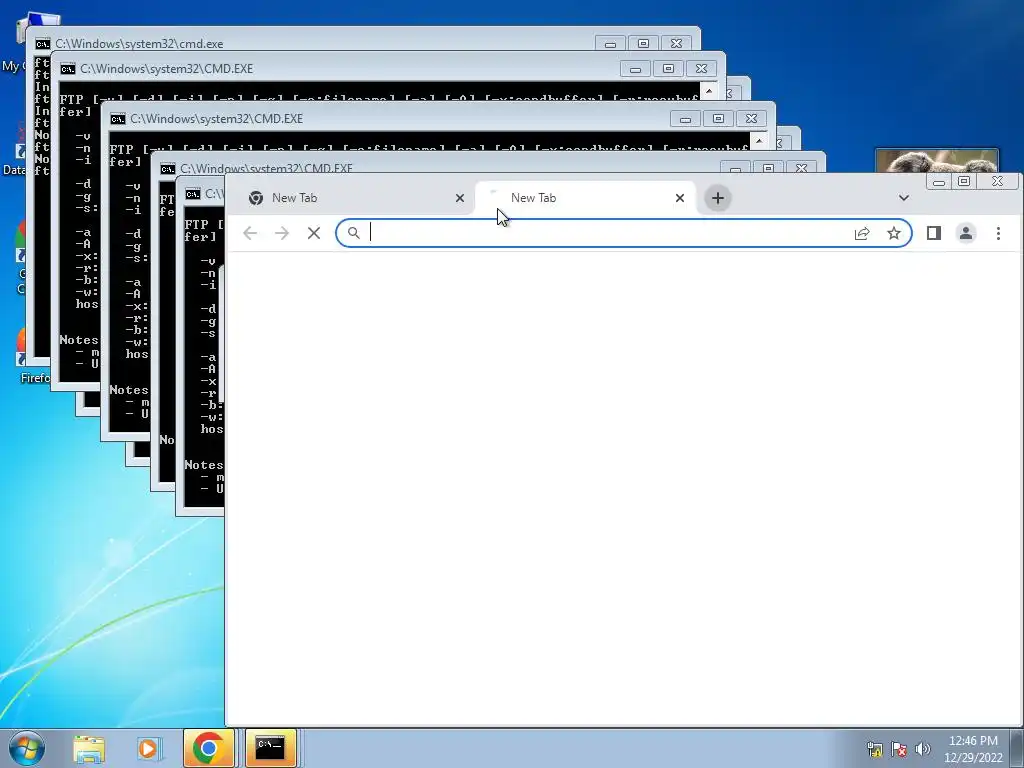Image resolution: width=1024 pixels, height=768 pixels.
Task: Click the cmd.exe window title bar icon
Action: (x=42, y=44)
